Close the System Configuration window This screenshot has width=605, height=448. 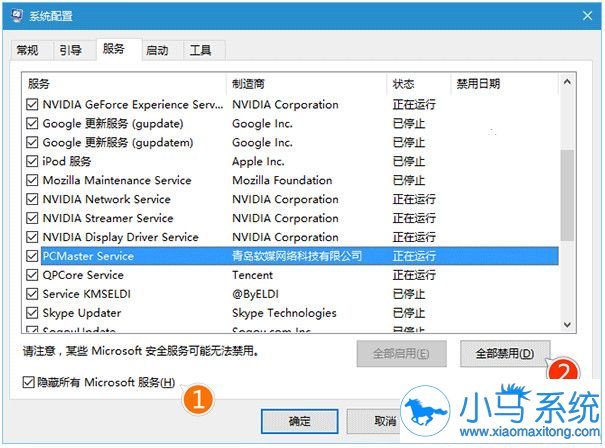pyautogui.click(x=587, y=16)
